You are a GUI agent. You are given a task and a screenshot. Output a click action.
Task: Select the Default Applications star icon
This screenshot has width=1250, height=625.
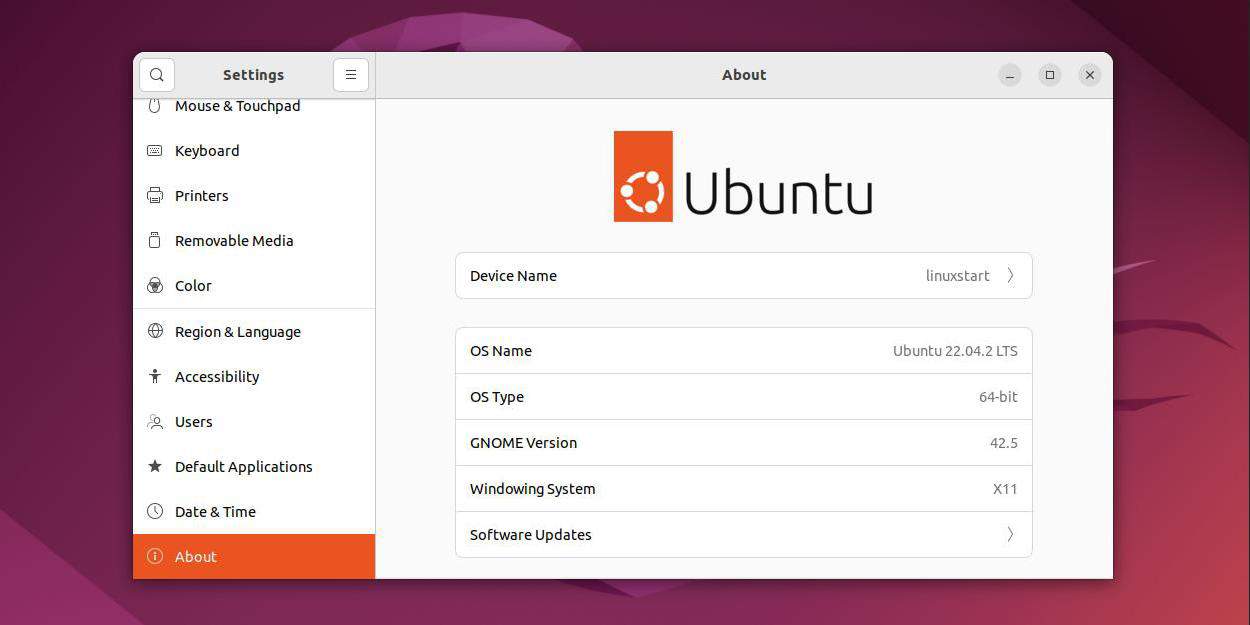(x=155, y=467)
